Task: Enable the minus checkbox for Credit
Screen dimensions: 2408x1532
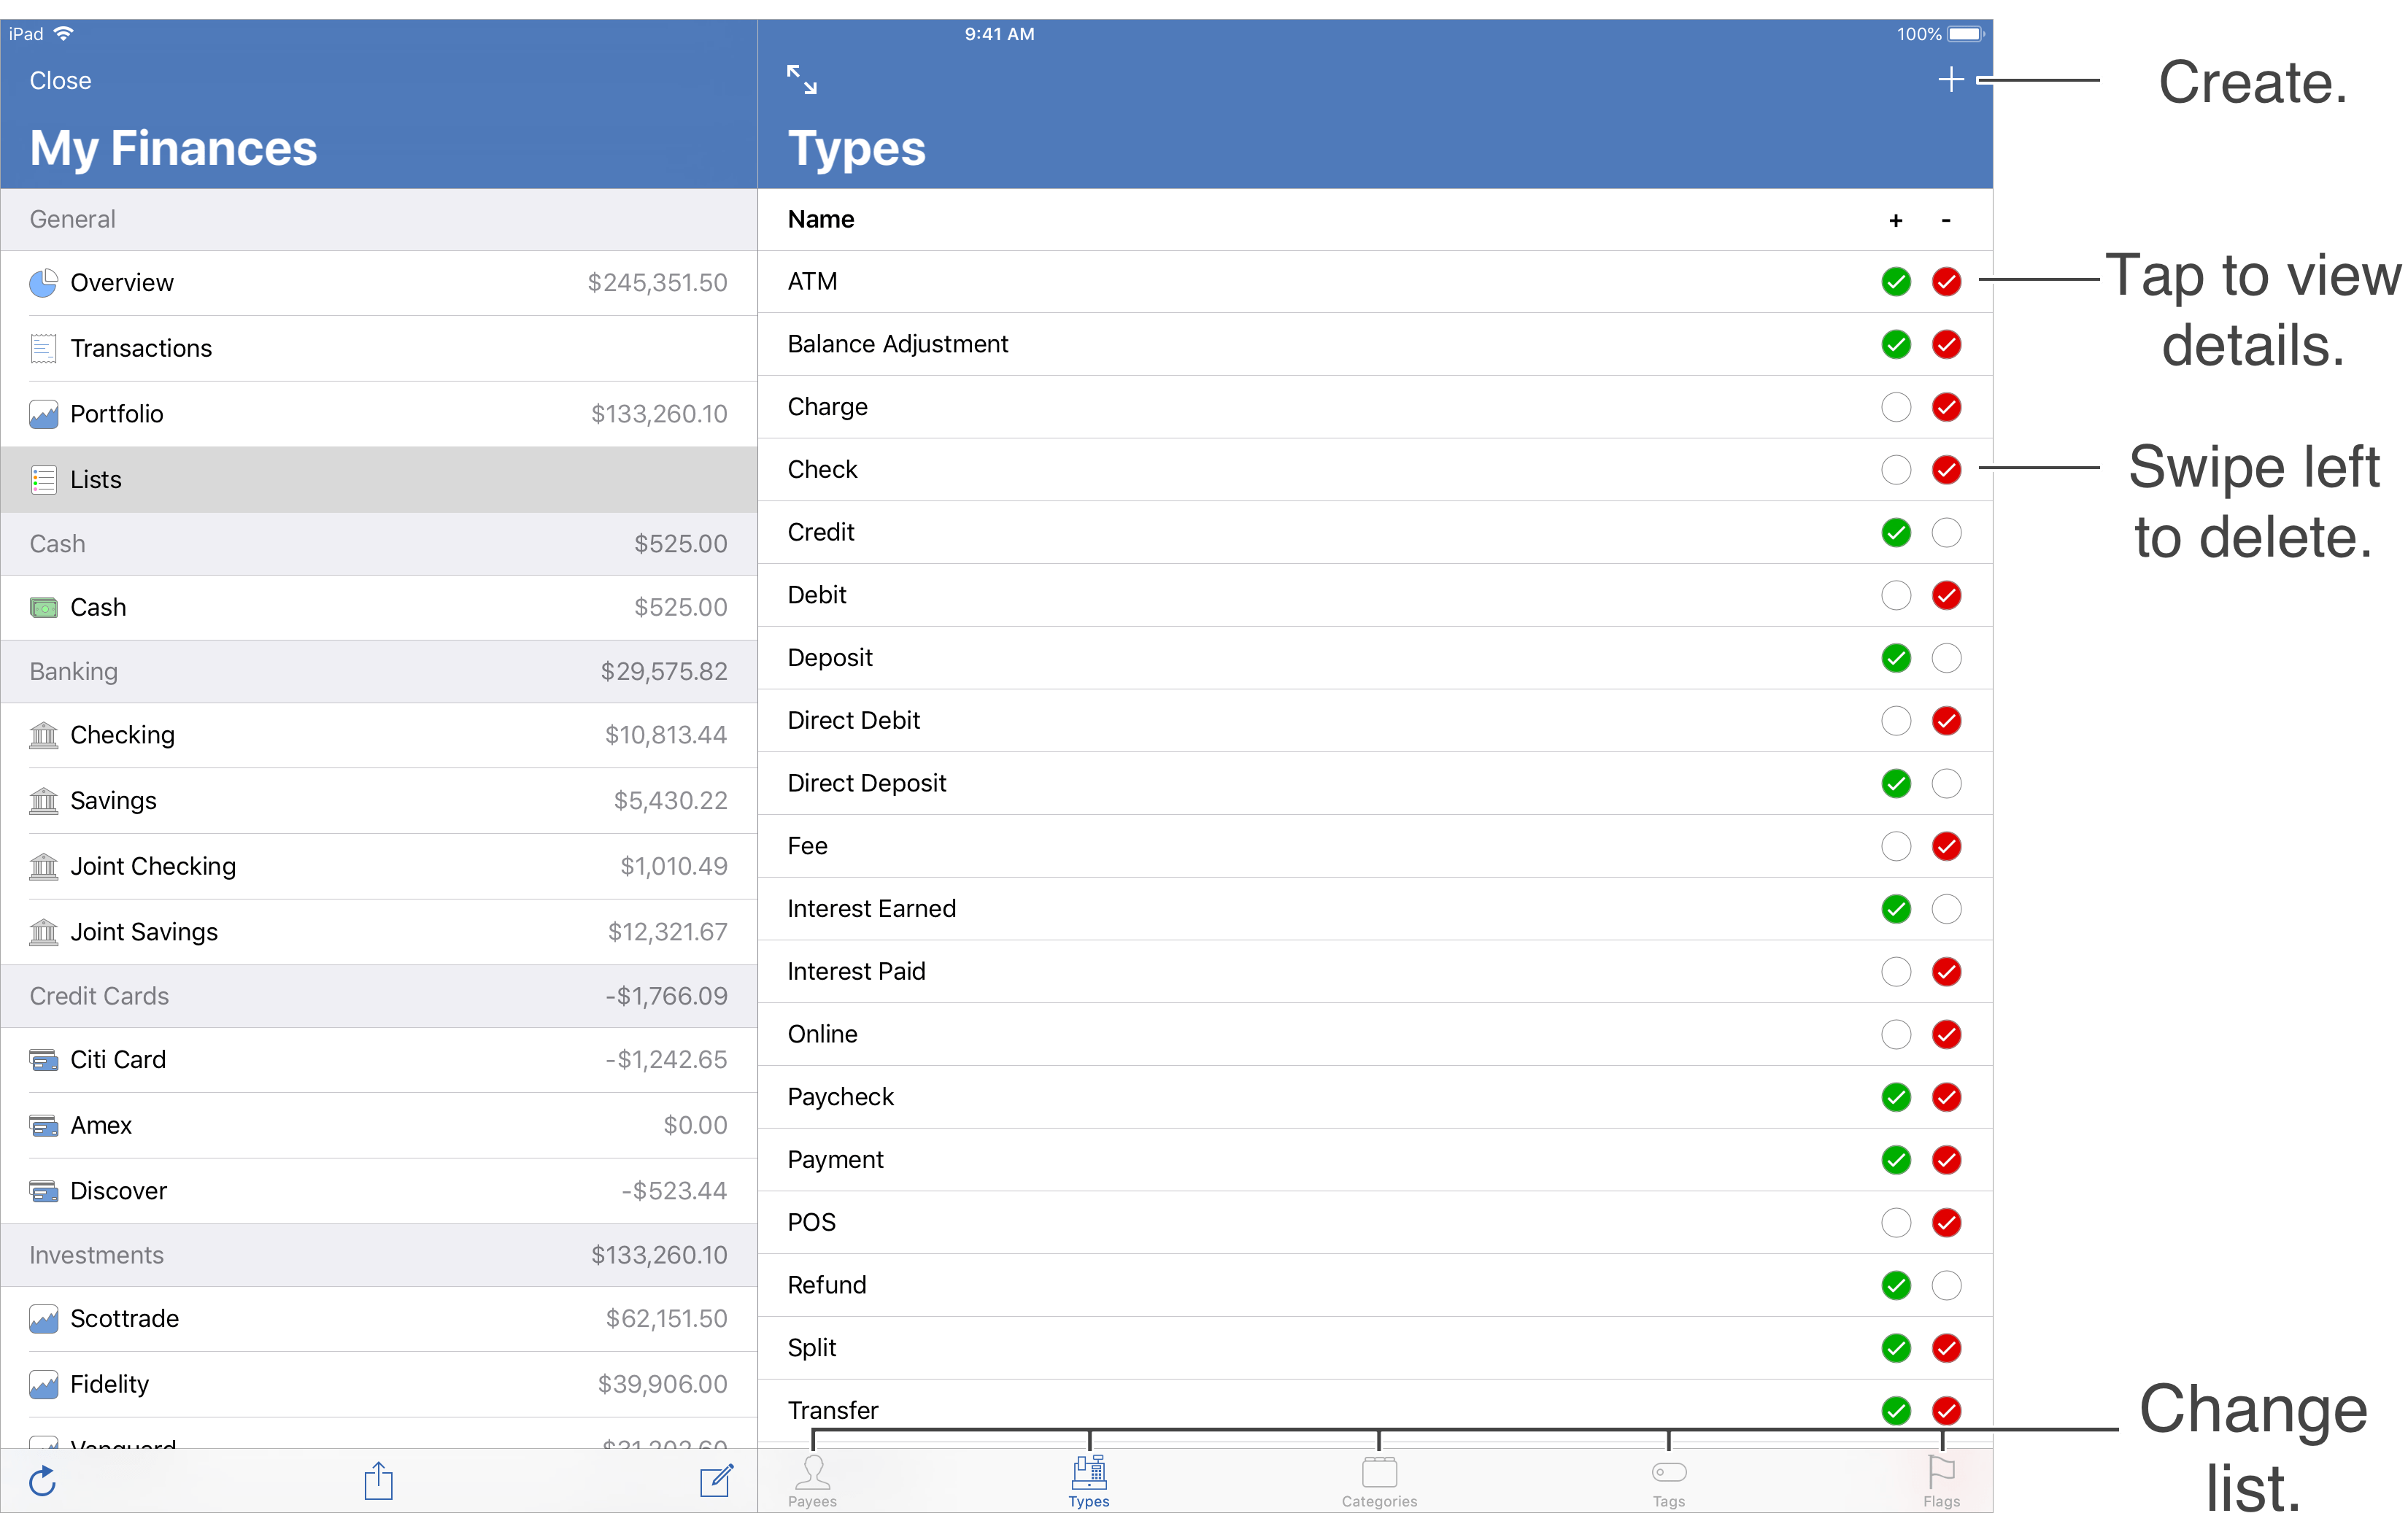Action: [1946, 533]
